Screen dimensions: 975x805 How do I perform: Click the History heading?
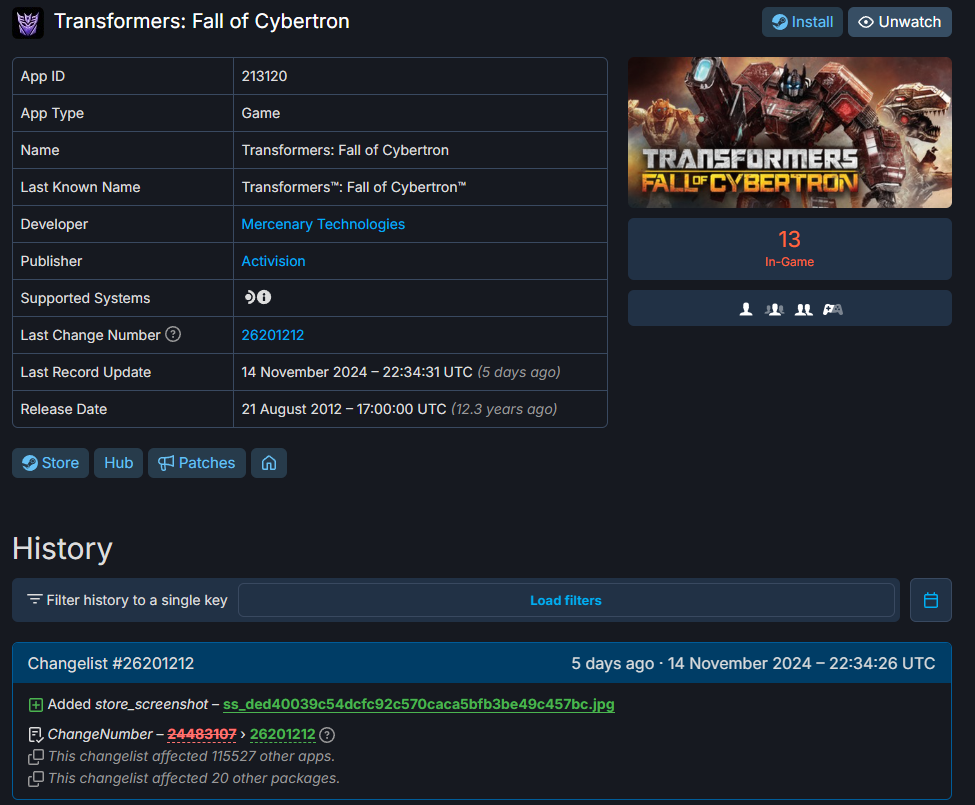[62, 548]
